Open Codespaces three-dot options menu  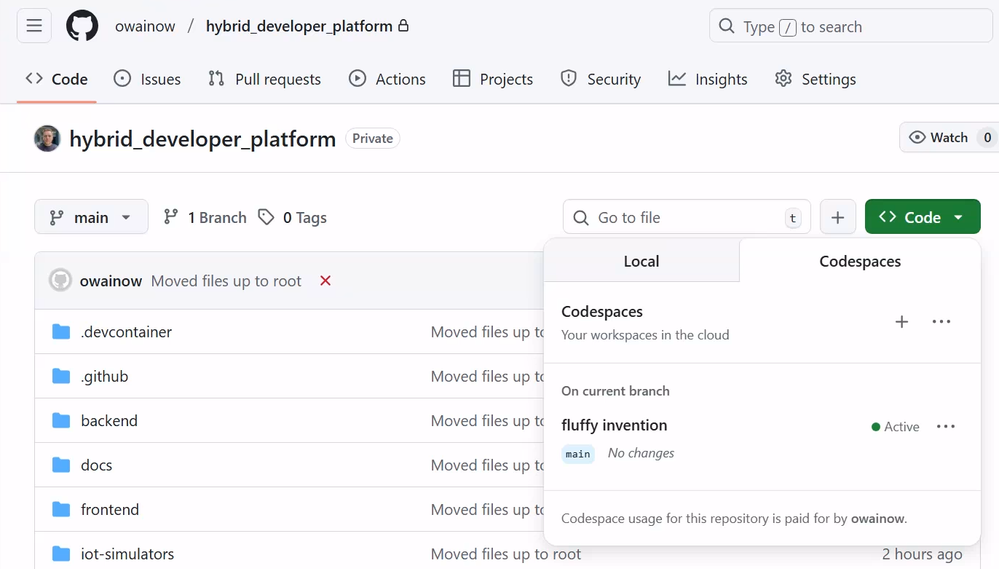[x=941, y=322]
